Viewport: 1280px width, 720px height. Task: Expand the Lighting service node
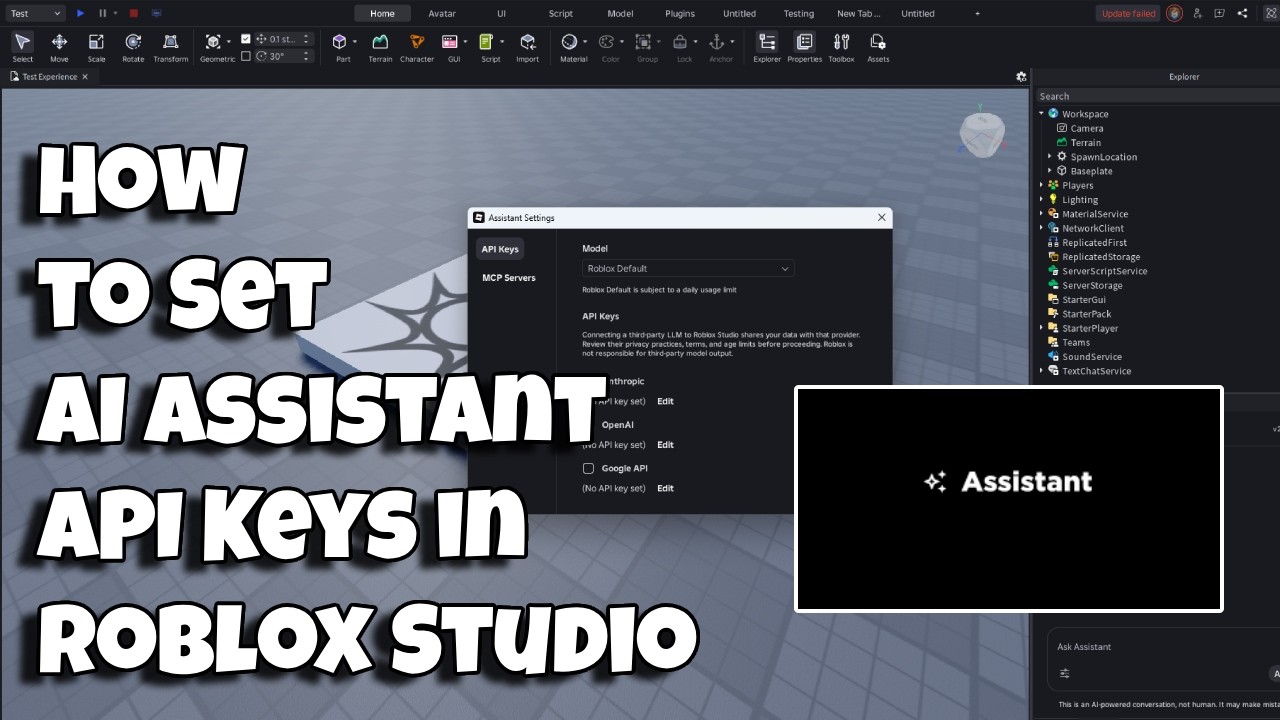coord(1041,200)
